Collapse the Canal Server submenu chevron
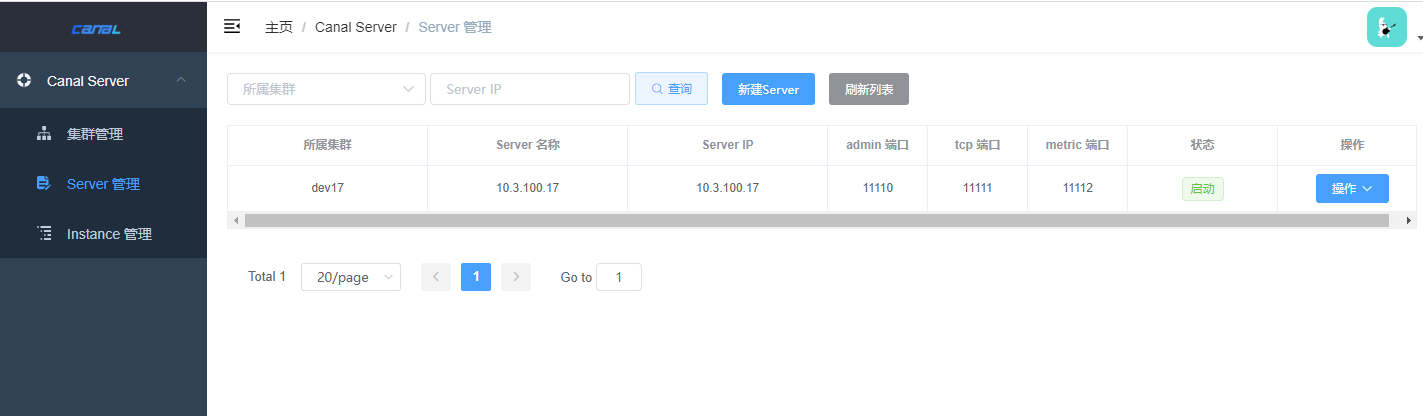The image size is (1423, 416). [x=181, y=80]
